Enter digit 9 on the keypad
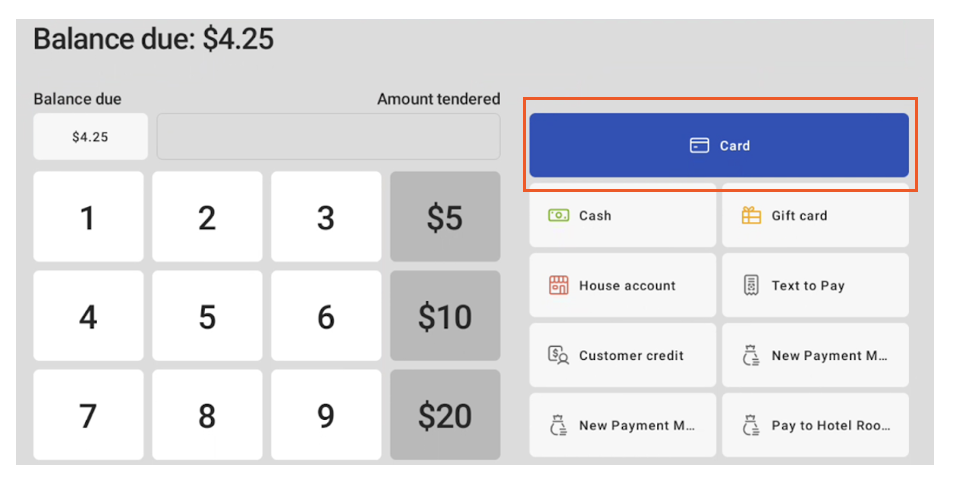The height and width of the screenshot is (488, 956). pos(326,415)
